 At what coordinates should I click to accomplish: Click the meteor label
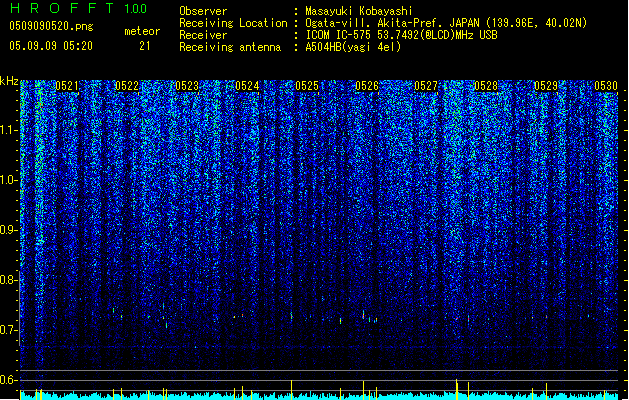(142, 31)
